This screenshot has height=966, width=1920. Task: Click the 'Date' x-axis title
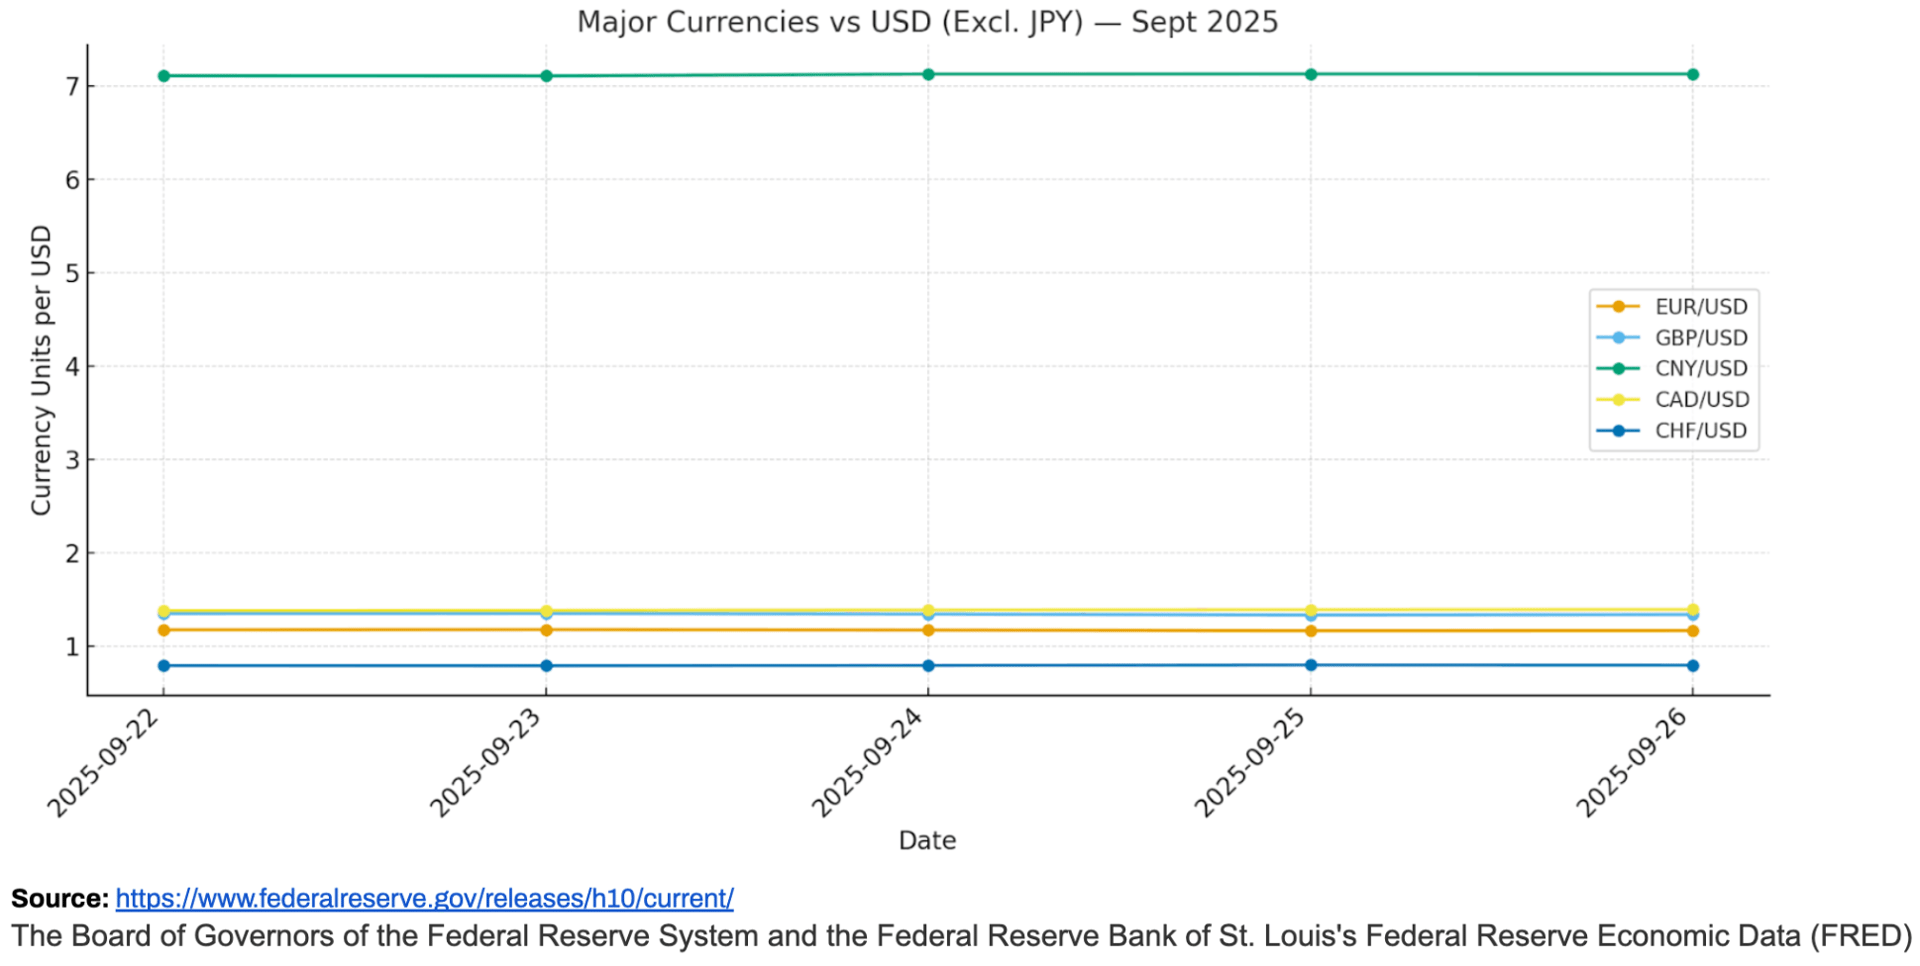(927, 841)
